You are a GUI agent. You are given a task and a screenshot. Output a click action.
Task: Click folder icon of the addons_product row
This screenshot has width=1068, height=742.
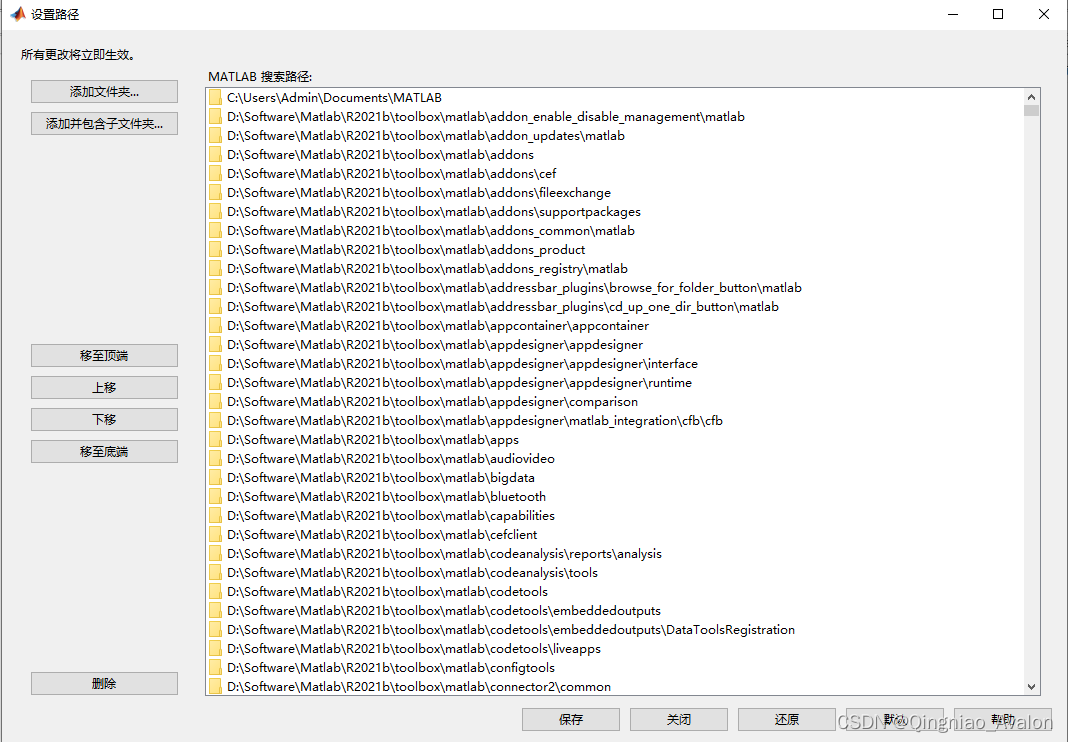pos(215,249)
